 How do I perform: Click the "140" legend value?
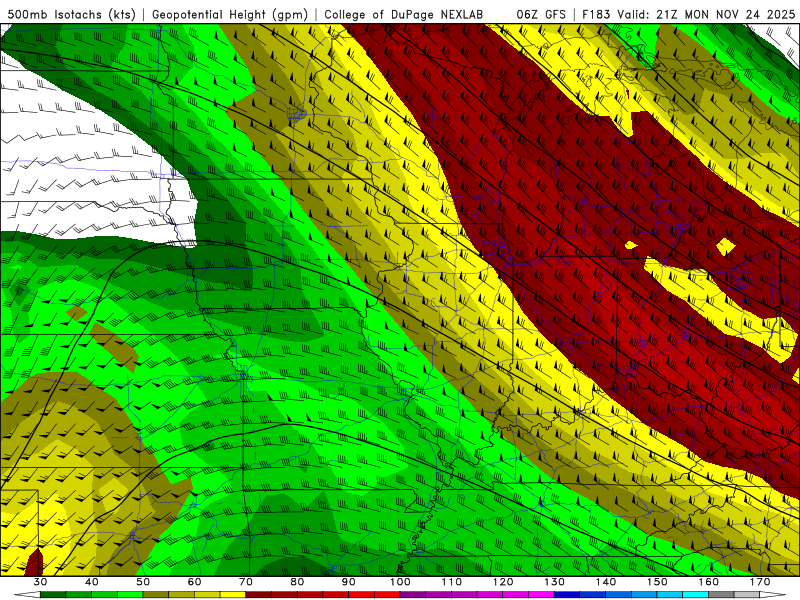click(606, 582)
